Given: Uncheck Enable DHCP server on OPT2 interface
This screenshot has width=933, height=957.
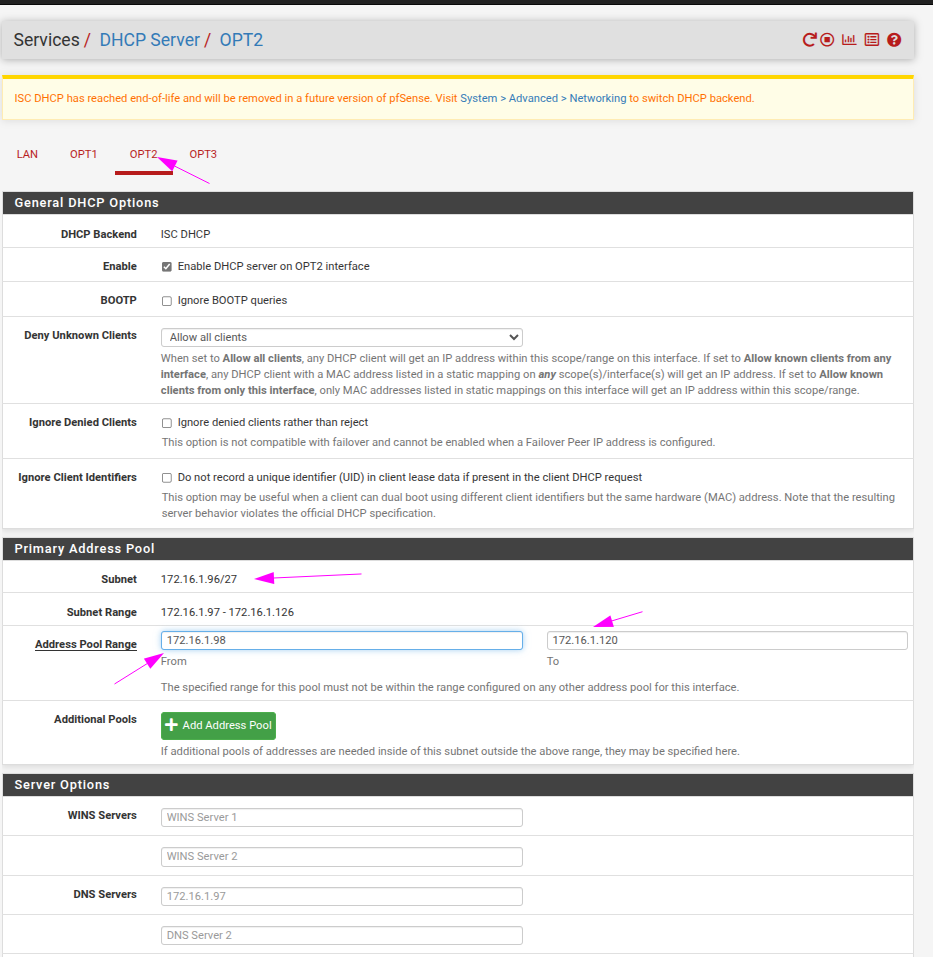Looking at the screenshot, I should pos(167,267).
